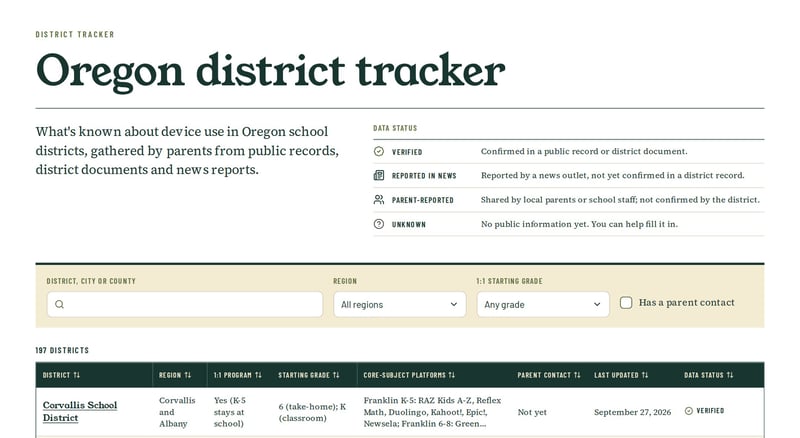This screenshot has width=800, height=438.
Task: Sort table by Region header label
Action: pos(170,375)
